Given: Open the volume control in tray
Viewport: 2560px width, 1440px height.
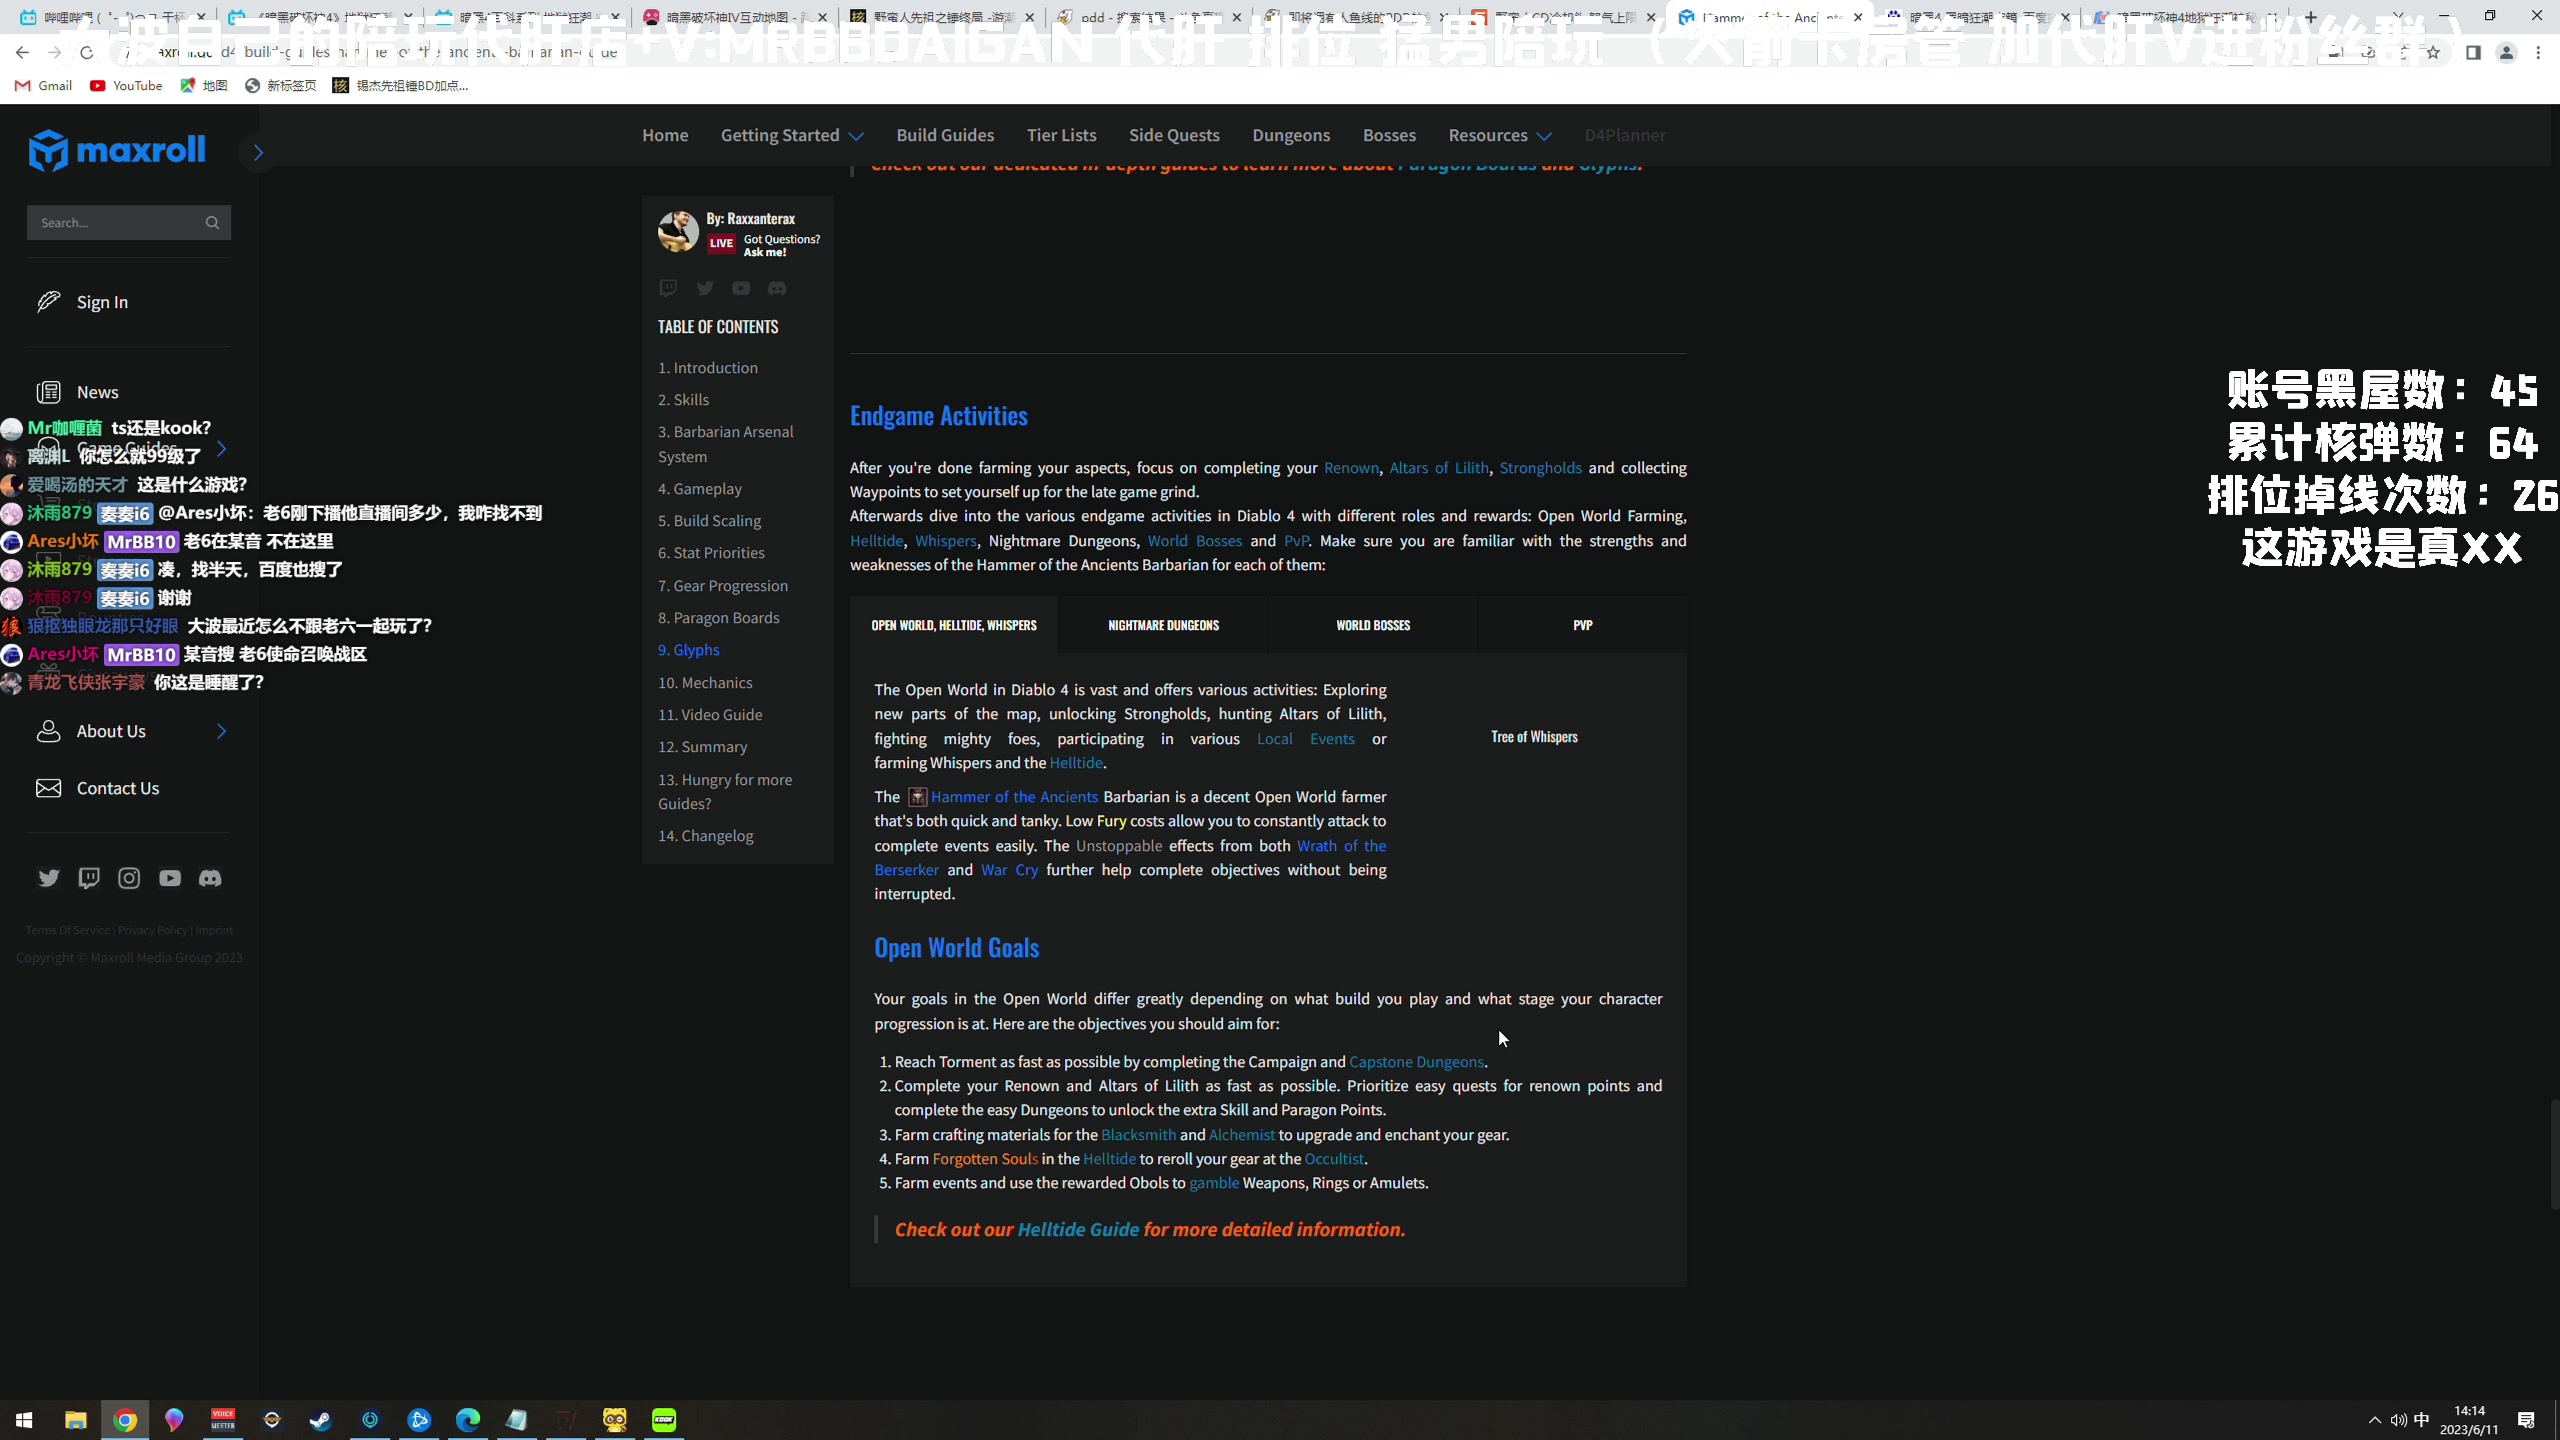Looking at the screenshot, I should (x=2398, y=1420).
